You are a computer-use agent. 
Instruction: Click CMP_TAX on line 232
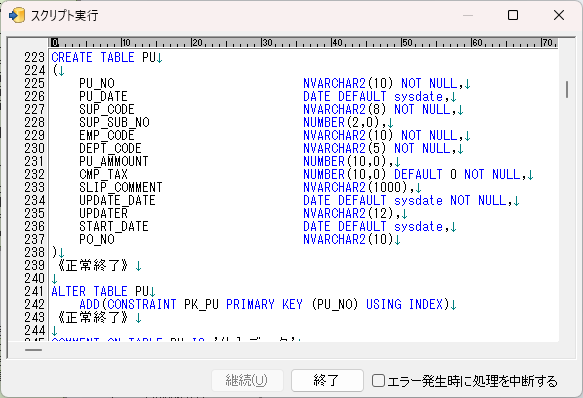(103, 174)
